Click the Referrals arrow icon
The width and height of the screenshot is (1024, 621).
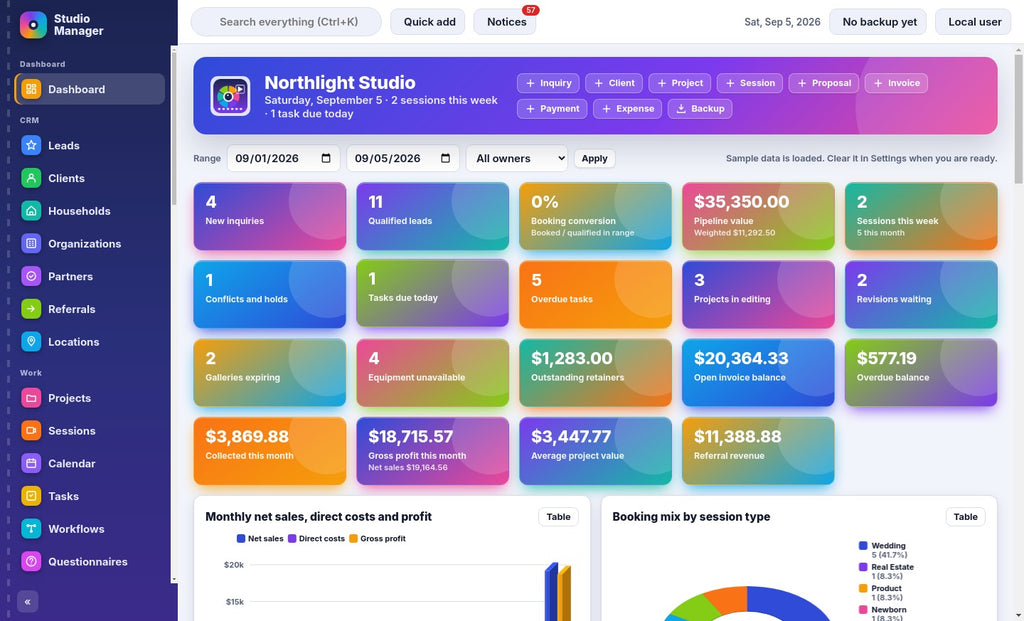31,308
